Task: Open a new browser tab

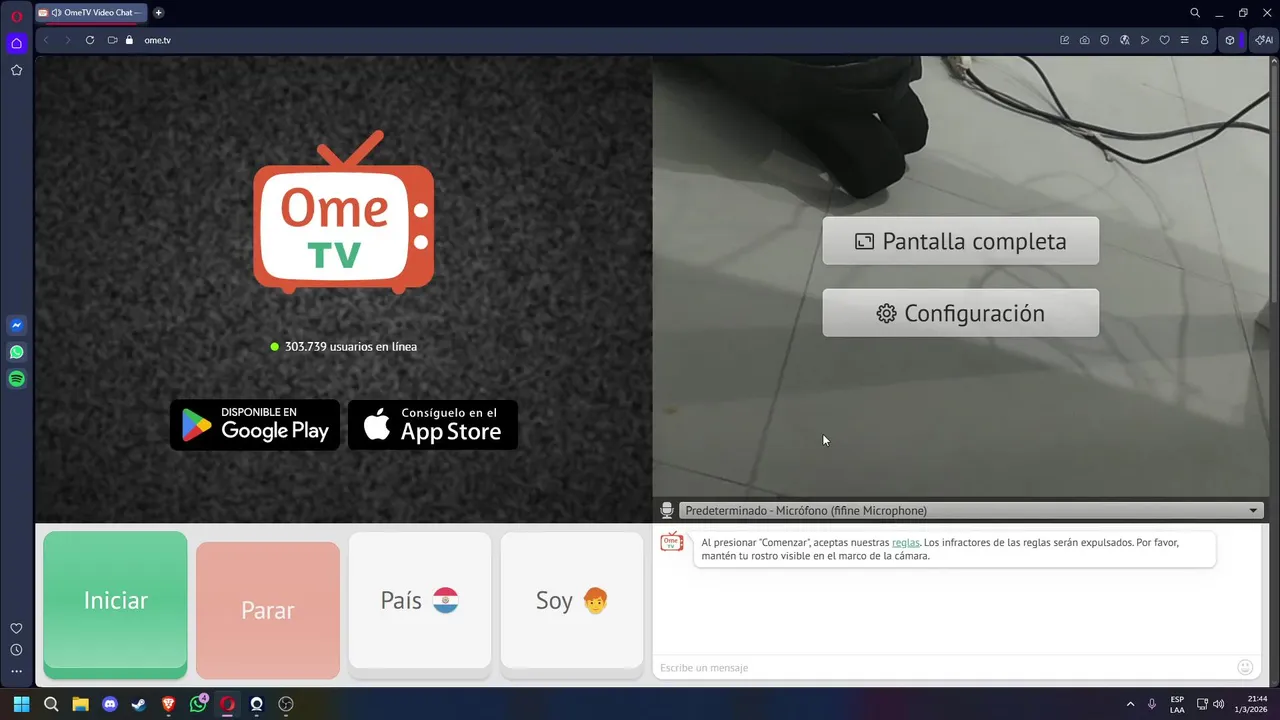Action: click(158, 13)
